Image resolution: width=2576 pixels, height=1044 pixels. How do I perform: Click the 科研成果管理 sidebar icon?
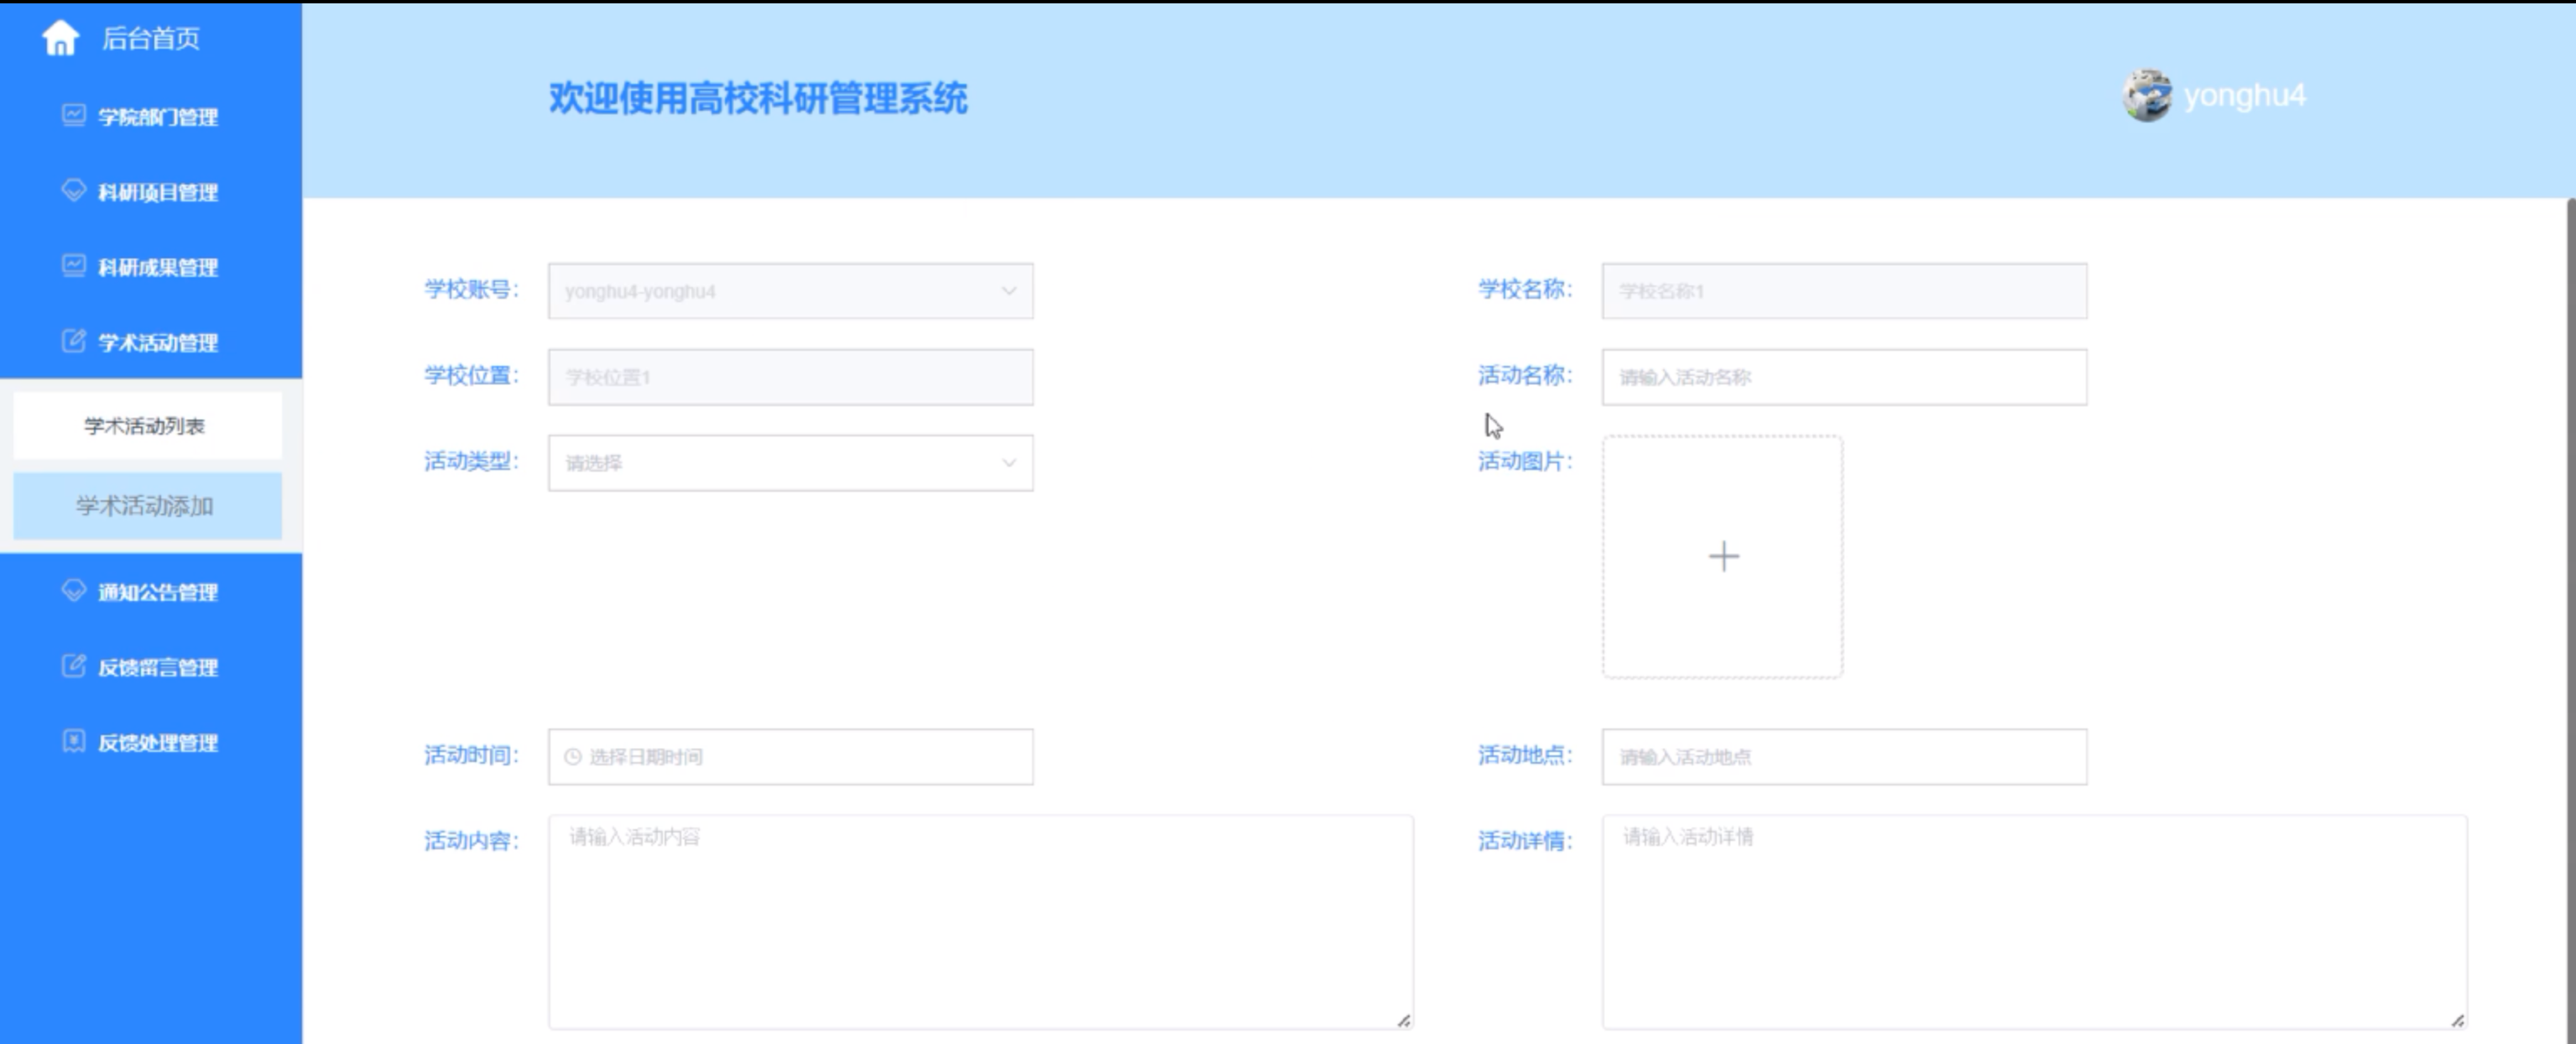(73, 265)
